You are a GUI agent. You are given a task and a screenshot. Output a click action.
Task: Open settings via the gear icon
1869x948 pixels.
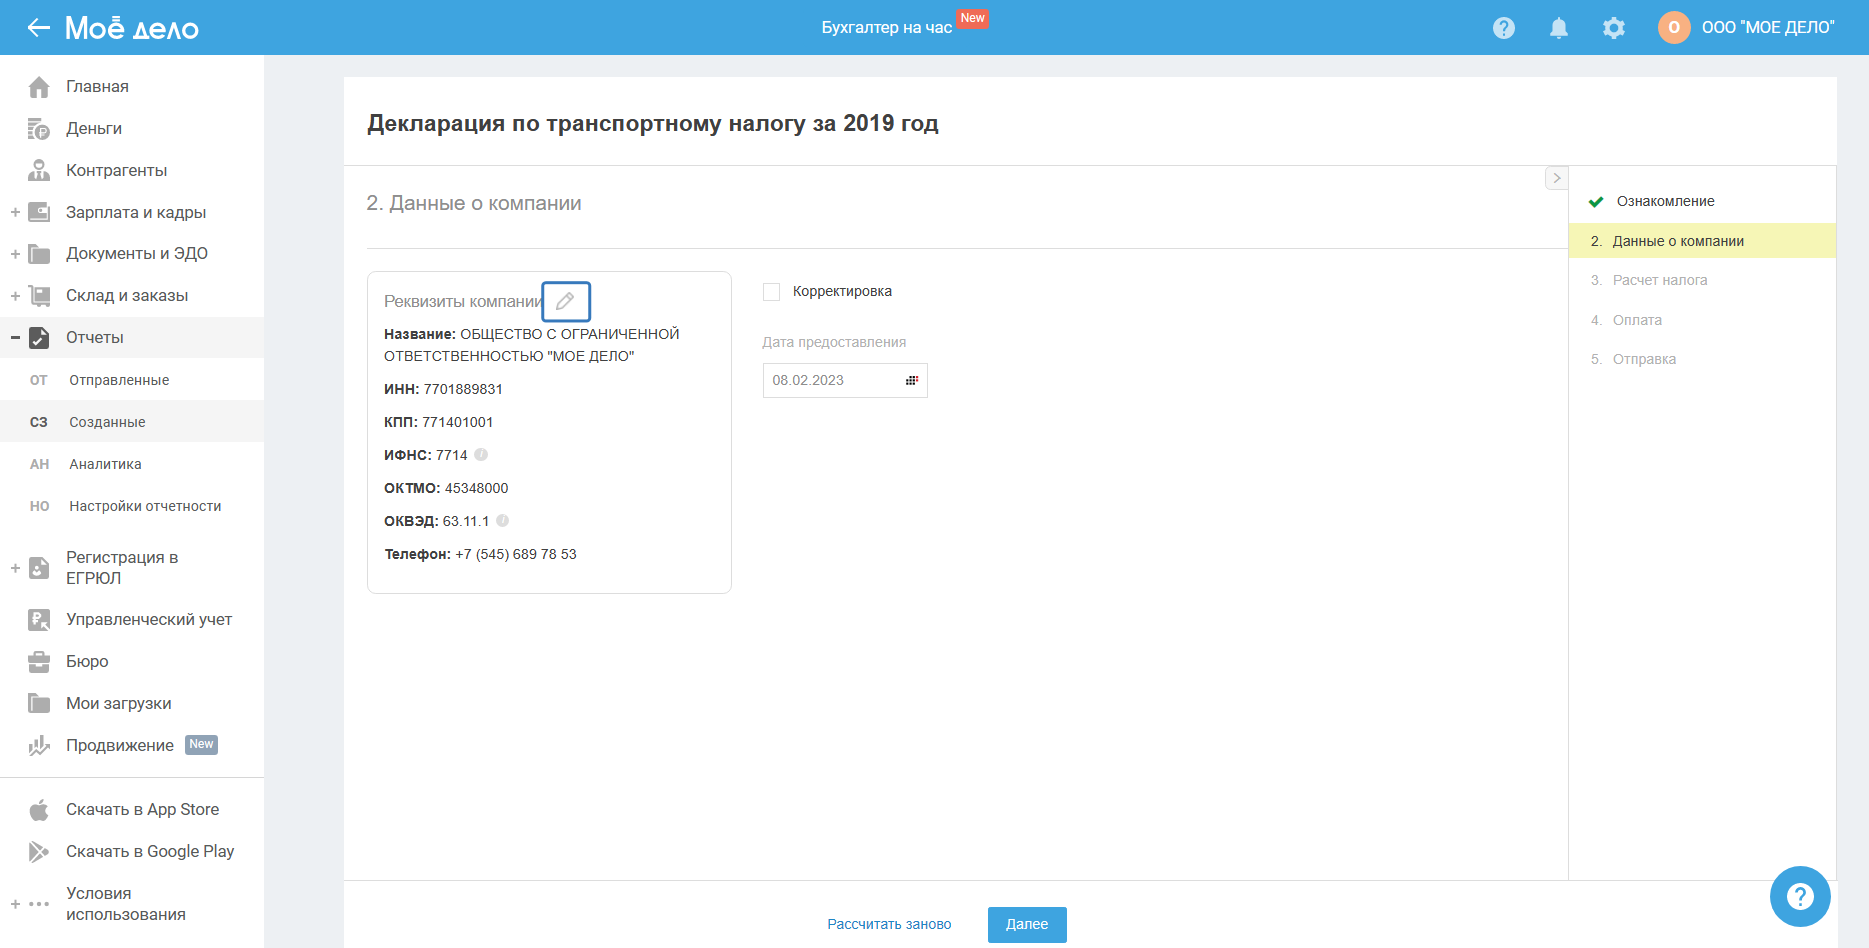(x=1613, y=28)
